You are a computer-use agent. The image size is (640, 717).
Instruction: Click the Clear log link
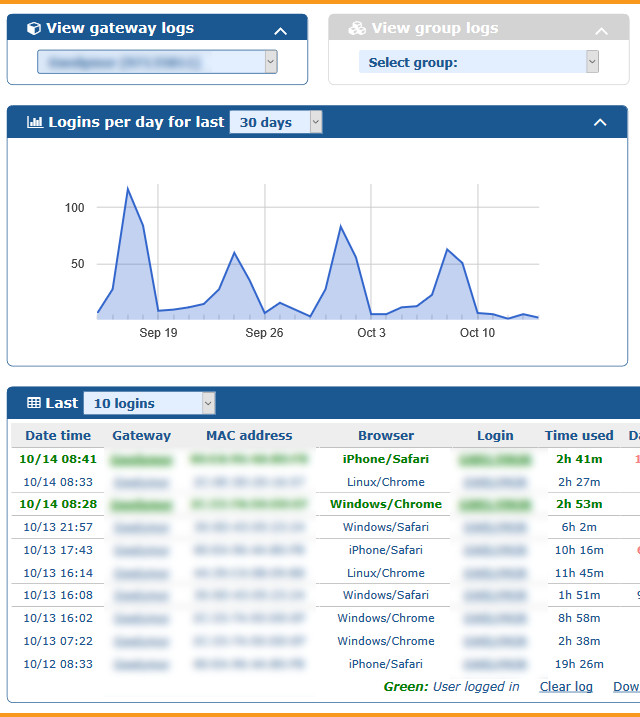pos(566,686)
